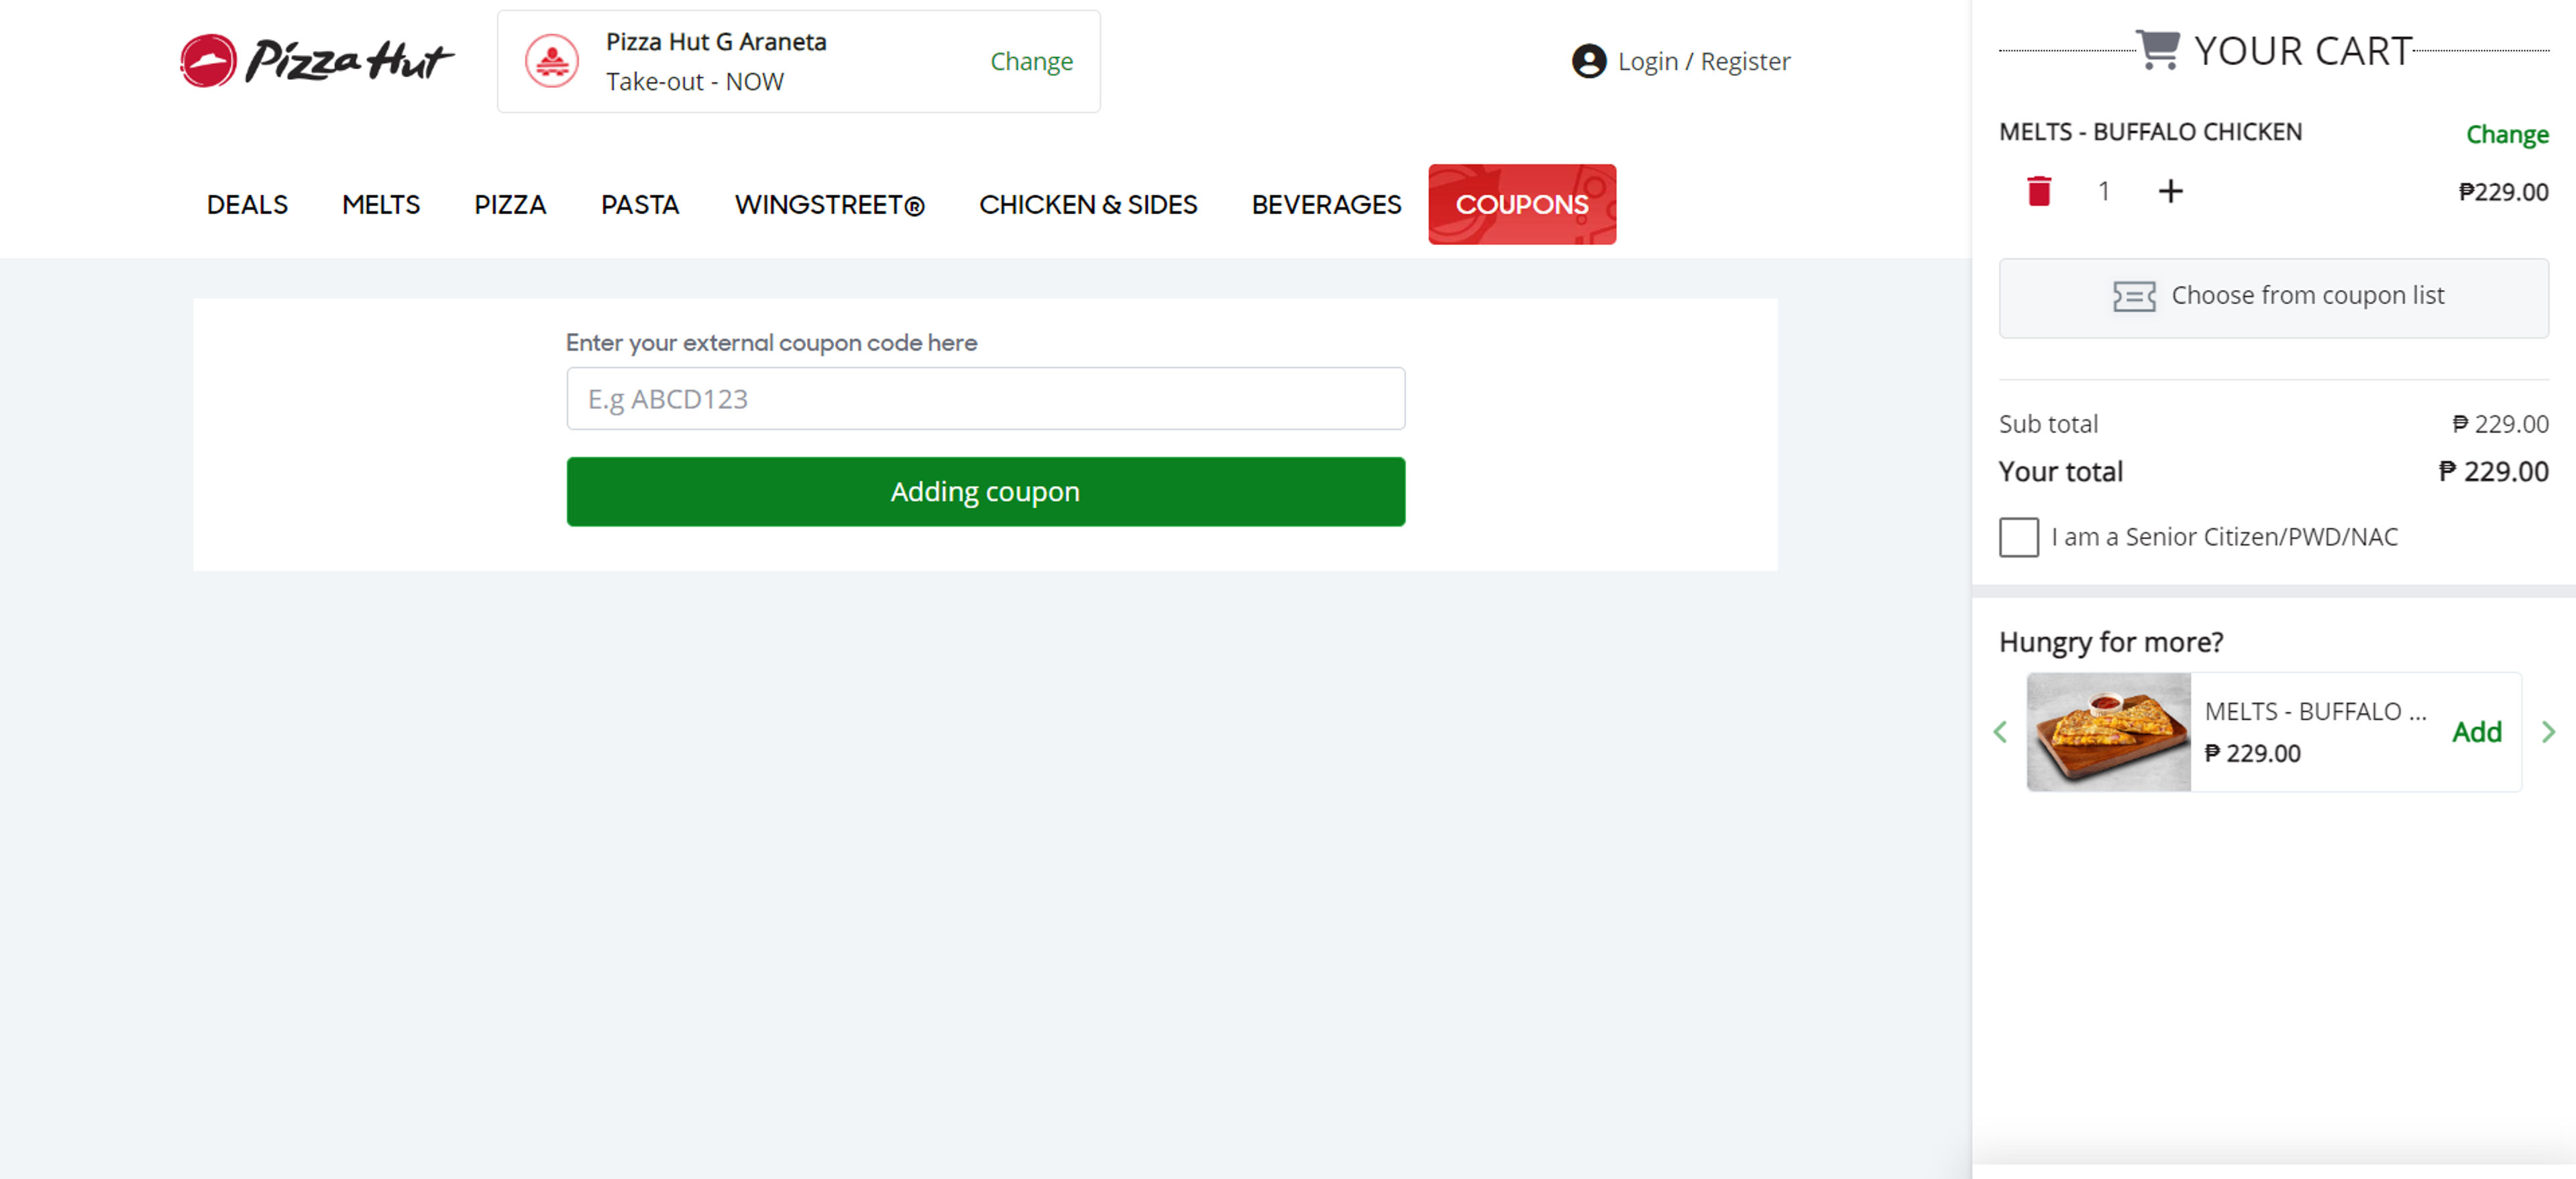Viewport: 2576px width, 1179px height.
Task: Add suggested Melts Buffalo item
Action: pyautogui.click(x=2476, y=732)
